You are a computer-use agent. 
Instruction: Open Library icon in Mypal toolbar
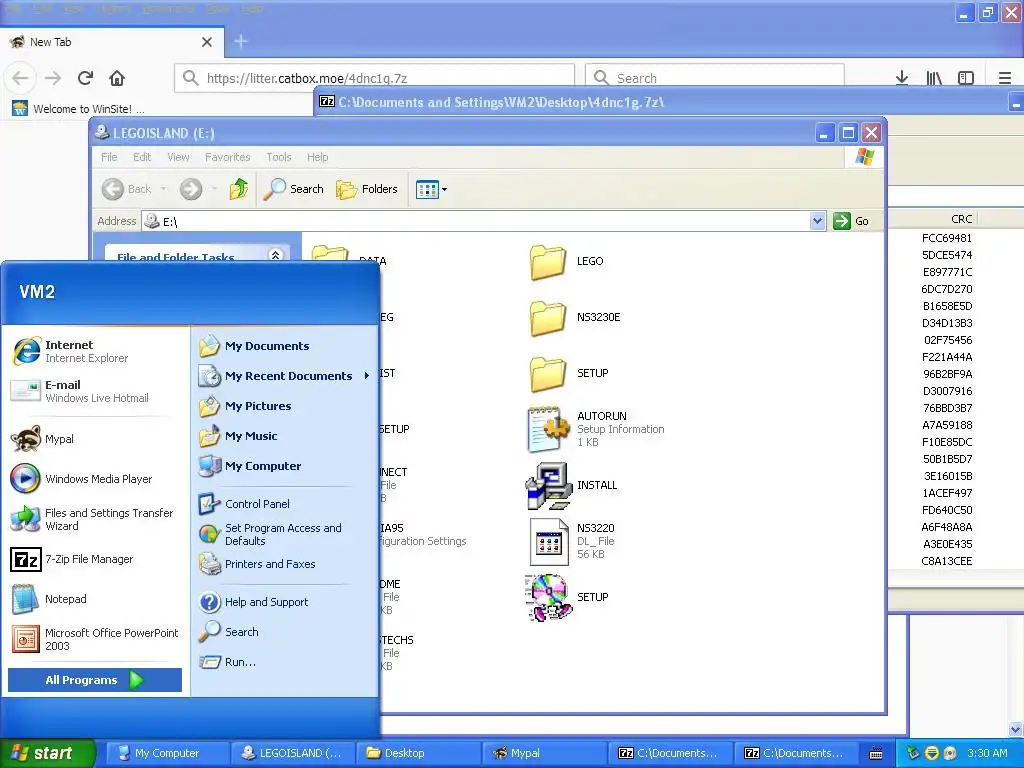tap(934, 78)
